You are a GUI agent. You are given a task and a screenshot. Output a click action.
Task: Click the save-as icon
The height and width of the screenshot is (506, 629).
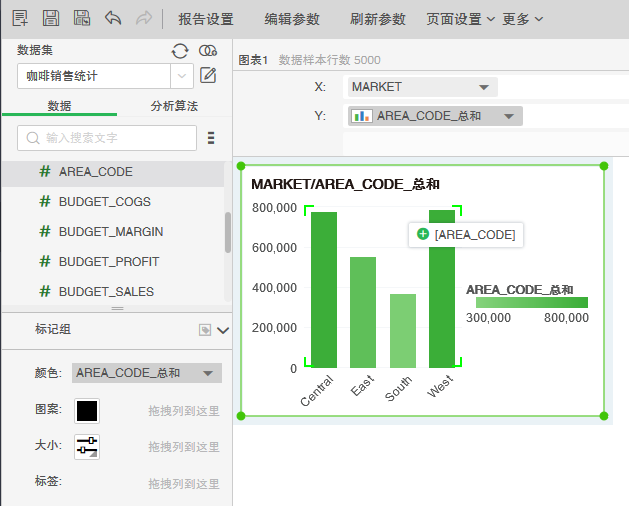(82, 18)
